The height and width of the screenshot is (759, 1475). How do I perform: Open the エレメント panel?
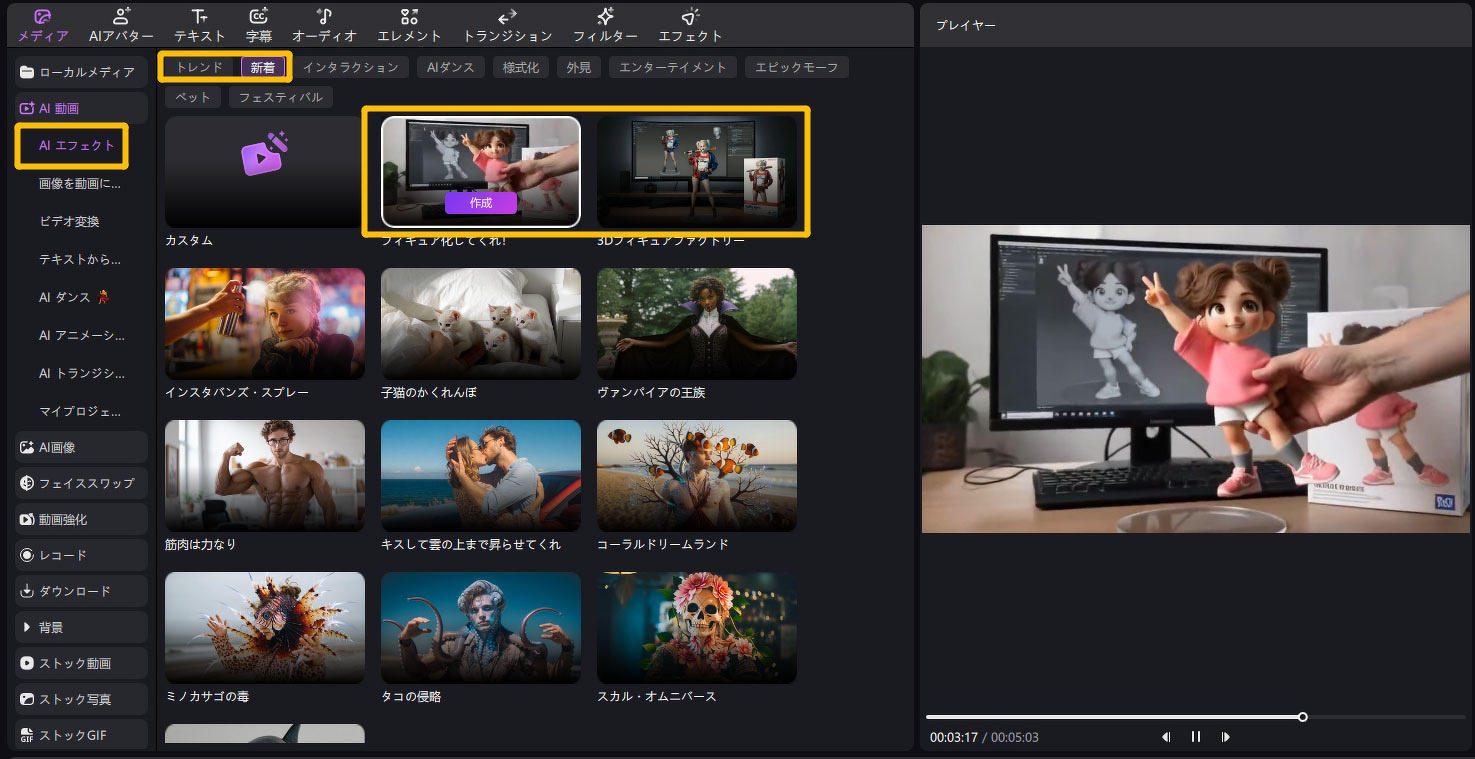pos(409,25)
